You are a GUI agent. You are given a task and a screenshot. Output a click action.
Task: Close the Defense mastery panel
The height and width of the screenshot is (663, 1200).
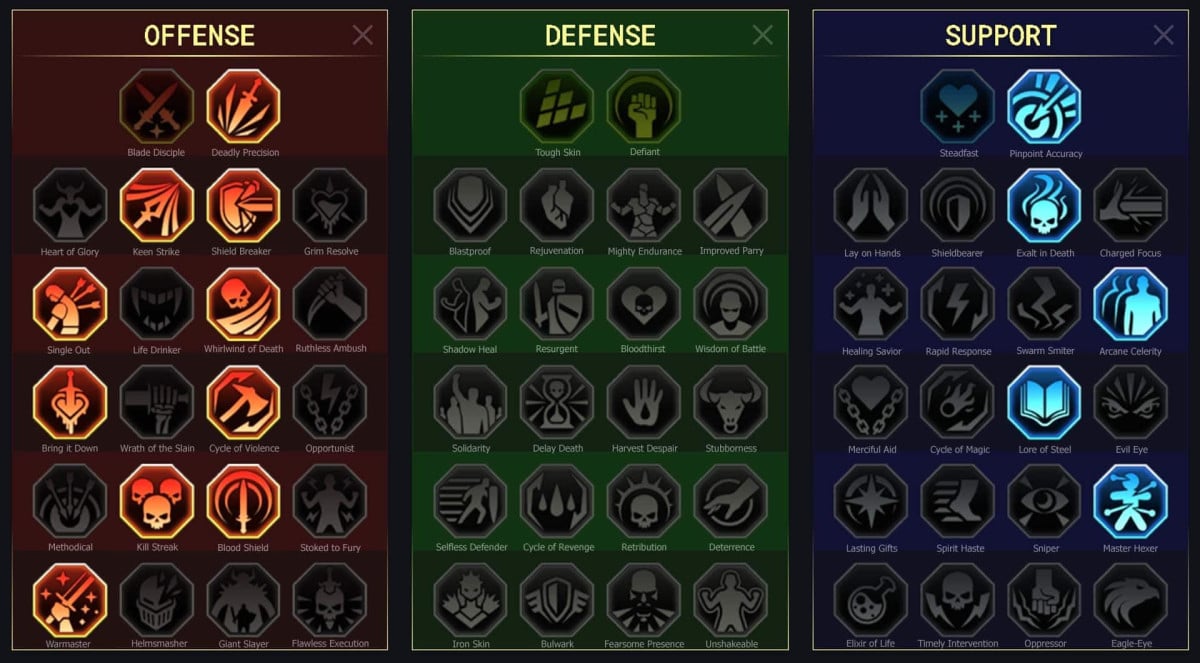pos(763,36)
